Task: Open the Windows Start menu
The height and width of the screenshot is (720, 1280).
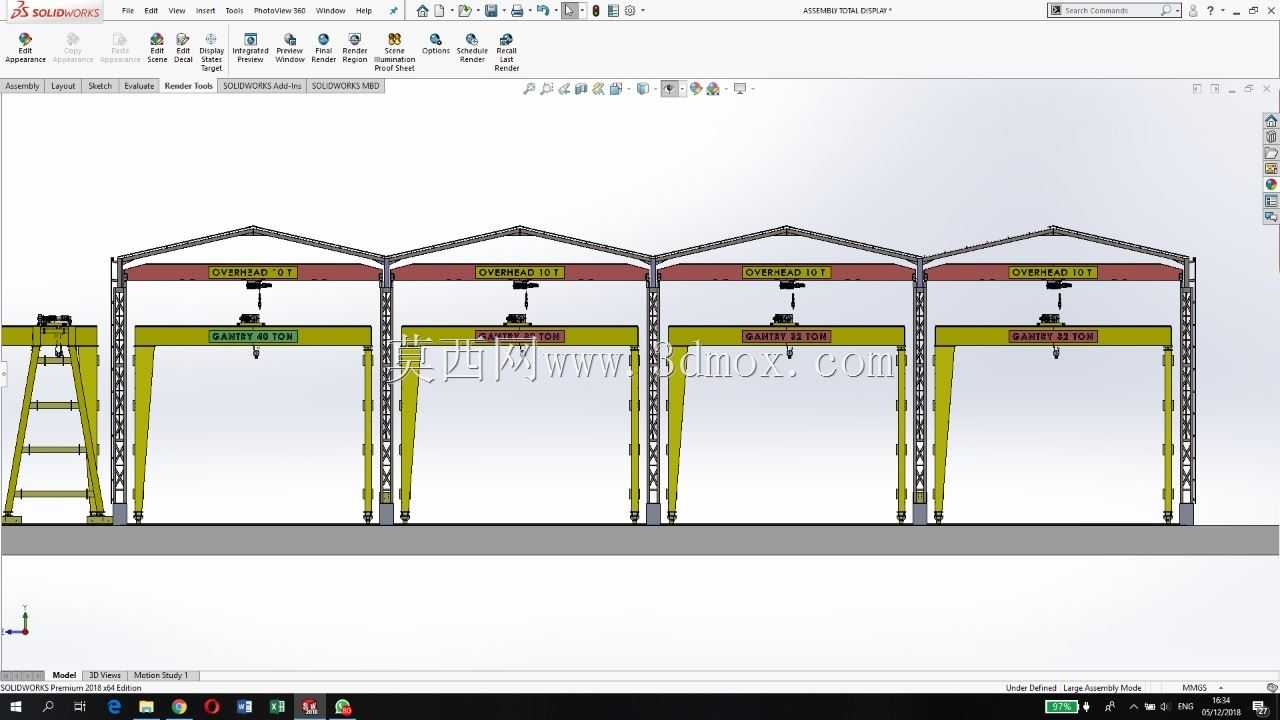Action: coord(15,707)
